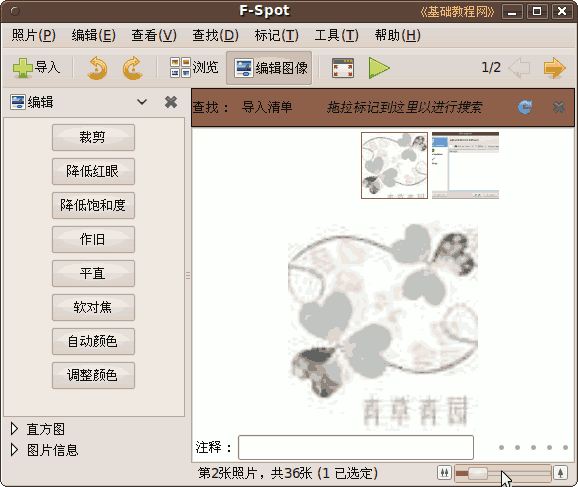Image resolution: width=578 pixels, height=487 pixels.
Task: Set rating using first rating dot
Action: click(x=501, y=448)
